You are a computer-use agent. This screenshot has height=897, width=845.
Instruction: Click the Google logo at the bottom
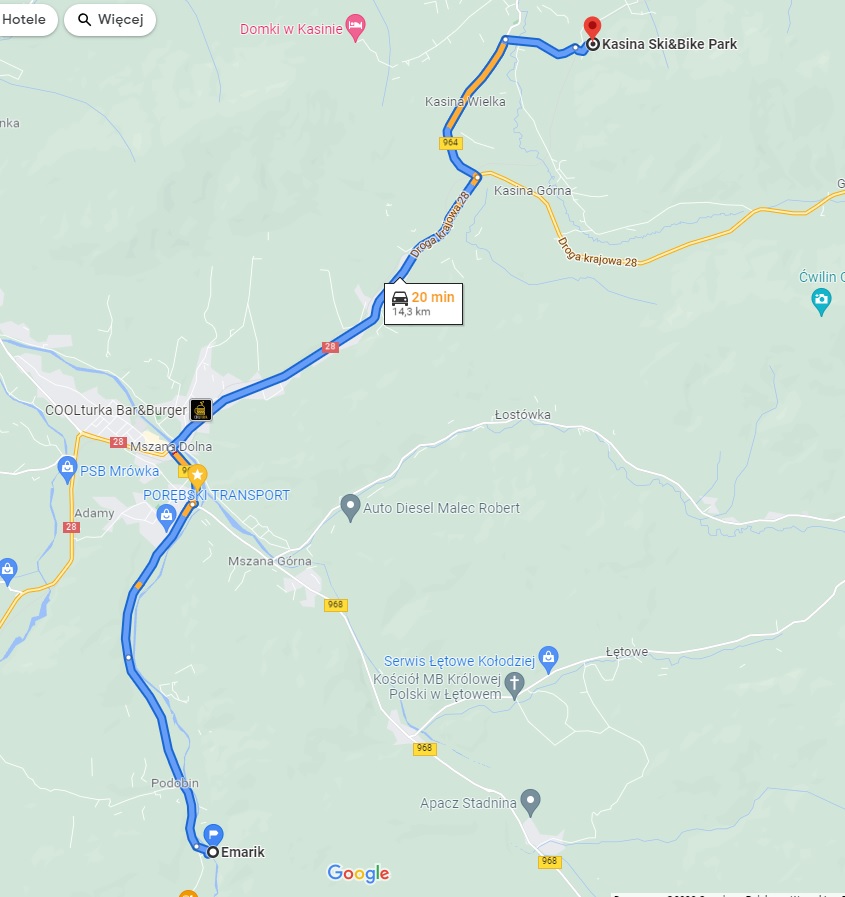[358, 873]
